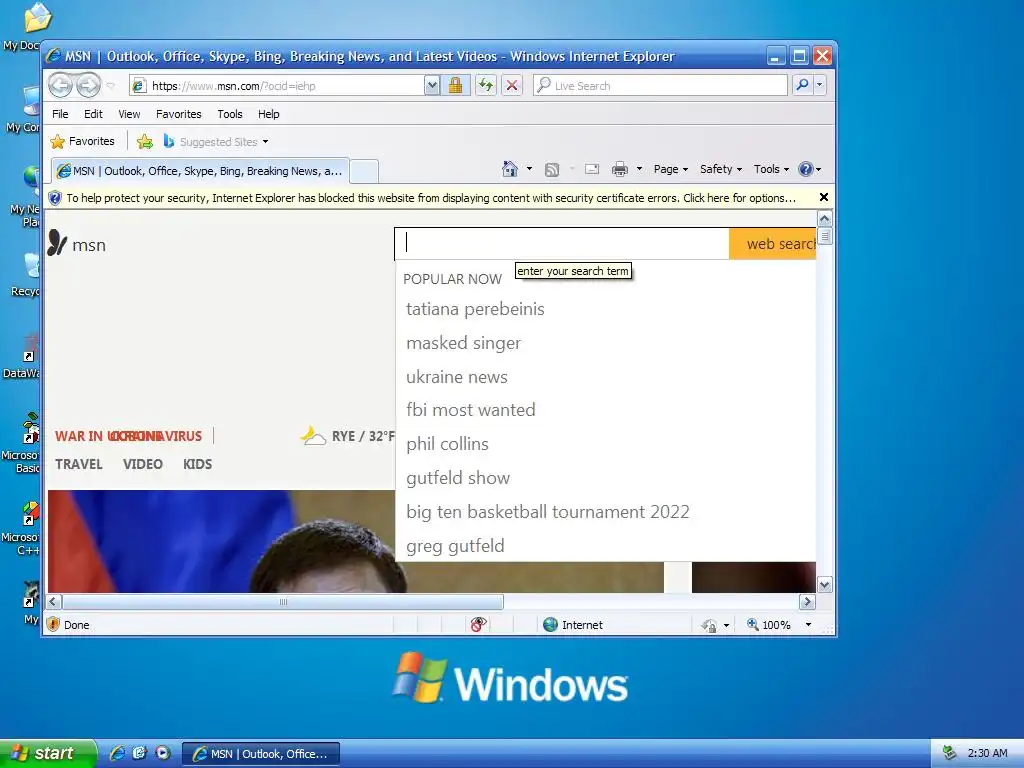Select suggestion fbi most wanted

tap(470, 410)
